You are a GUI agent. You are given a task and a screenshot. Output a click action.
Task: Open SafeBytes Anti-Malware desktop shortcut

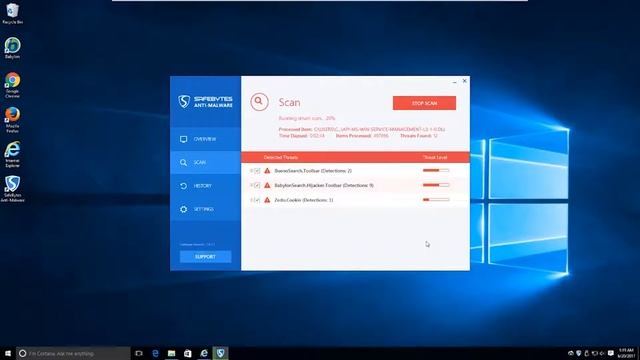pyautogui.click(x=12, y=189)
